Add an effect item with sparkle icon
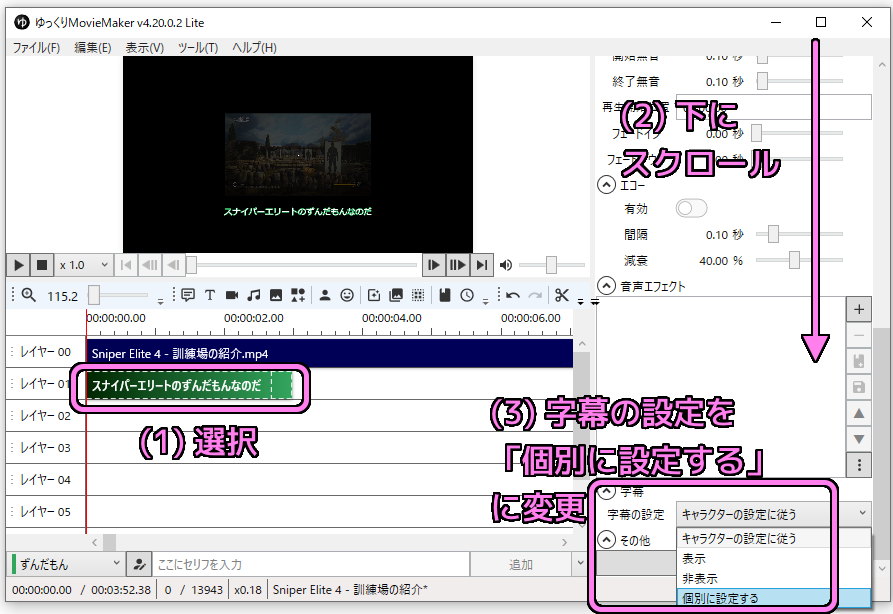 374,295
